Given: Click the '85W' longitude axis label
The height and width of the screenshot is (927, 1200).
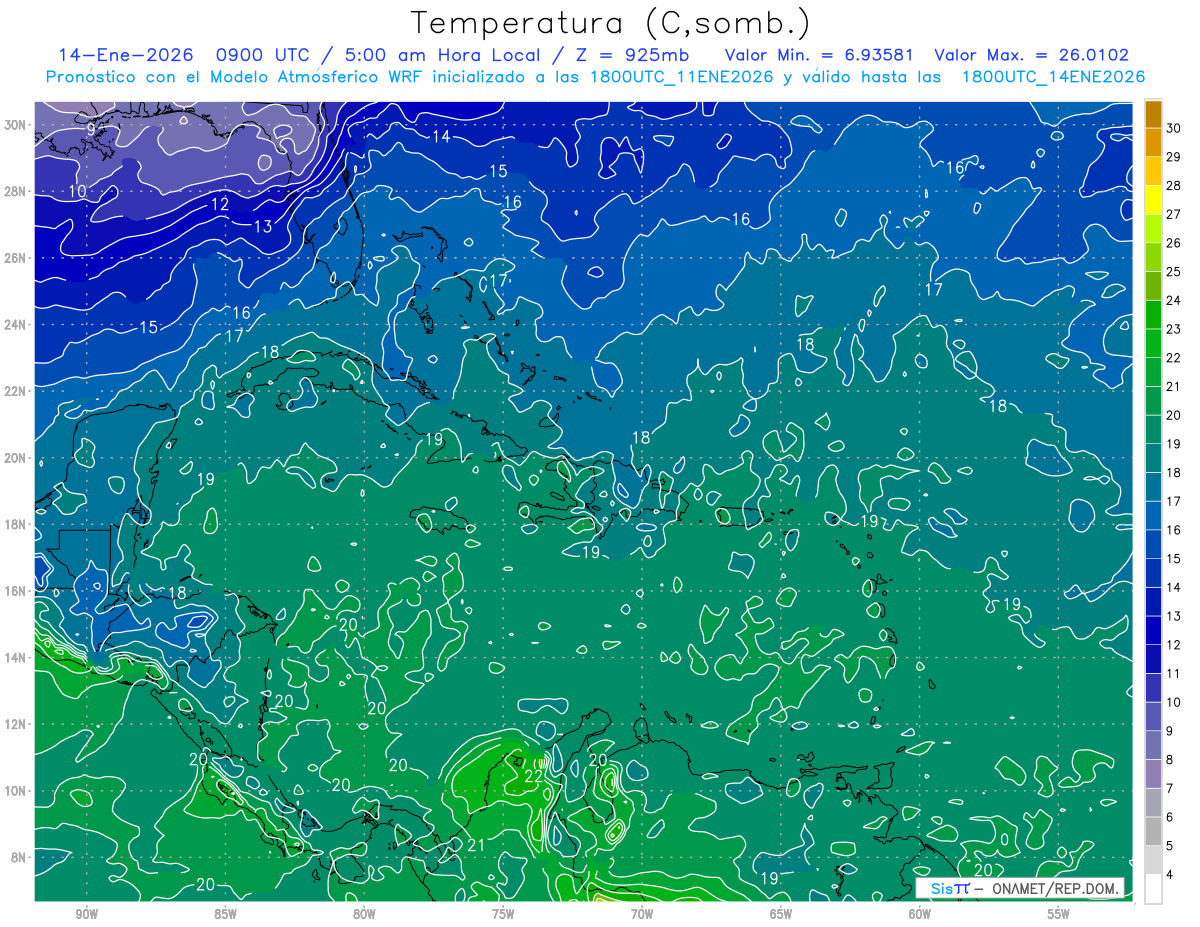Looking at the screenshot, I should click(225, 914).
